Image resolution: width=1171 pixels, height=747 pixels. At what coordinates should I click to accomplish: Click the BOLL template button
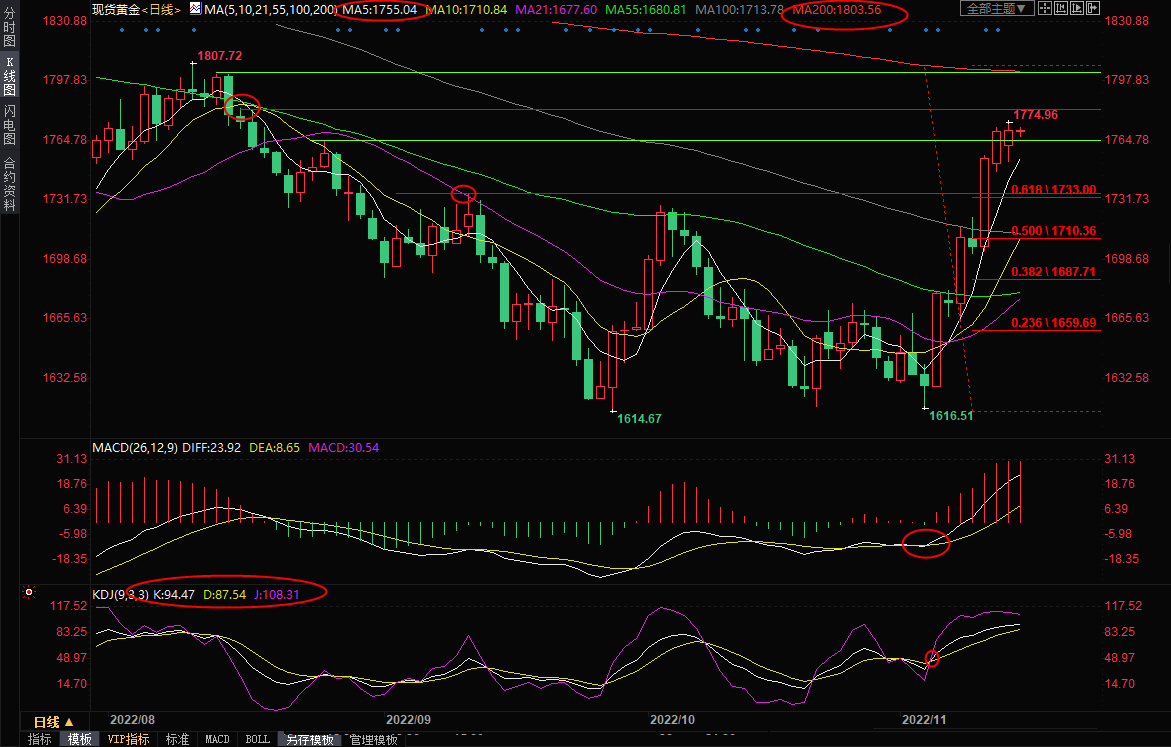257,740
